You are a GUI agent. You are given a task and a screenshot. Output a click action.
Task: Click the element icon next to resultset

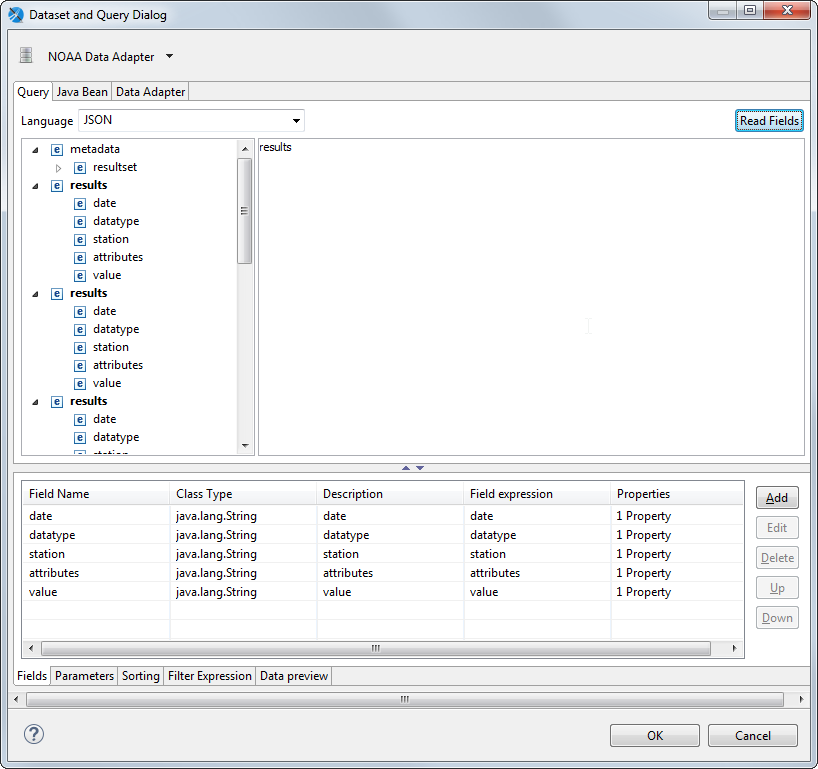(x=80, y=168)
